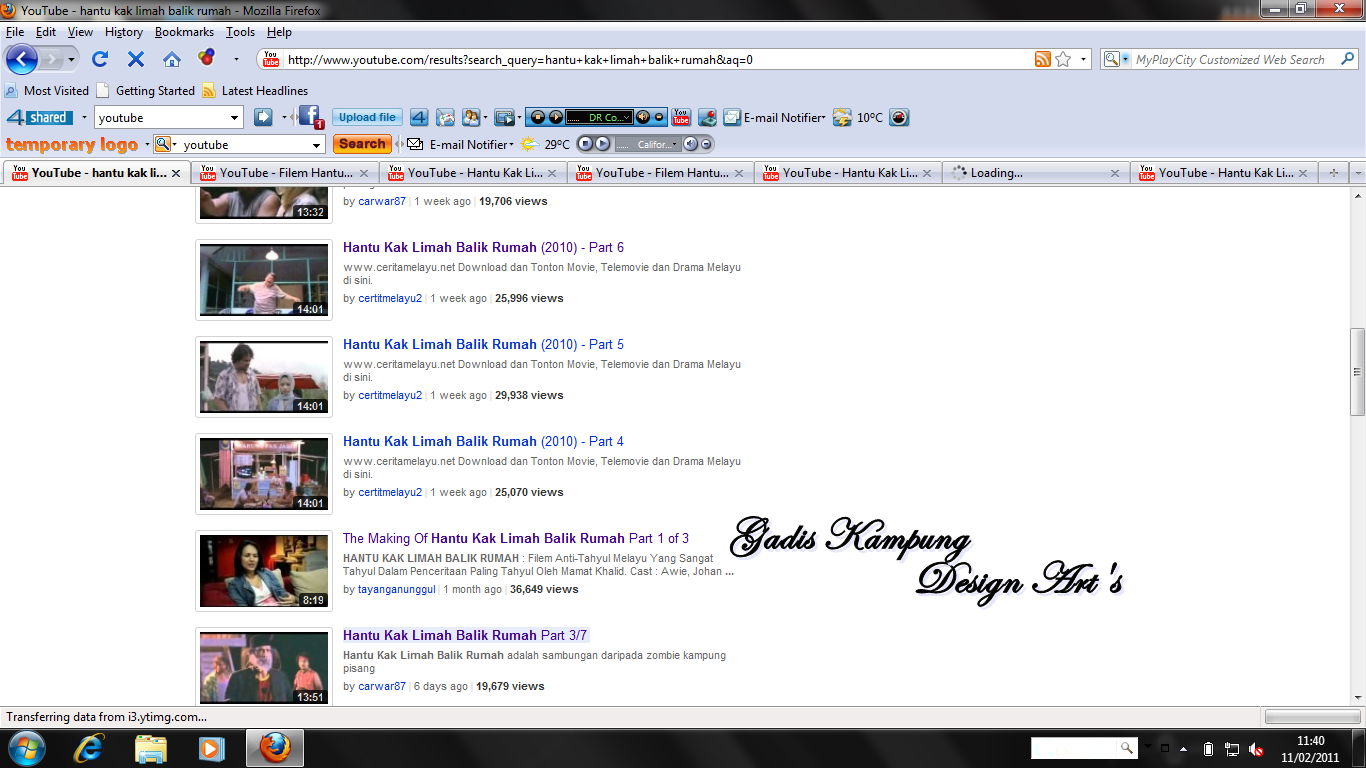This screenshot has width=1366, height=768.
Task: Switch to the Loading... tab
Action: click(x=1036, y=173)
